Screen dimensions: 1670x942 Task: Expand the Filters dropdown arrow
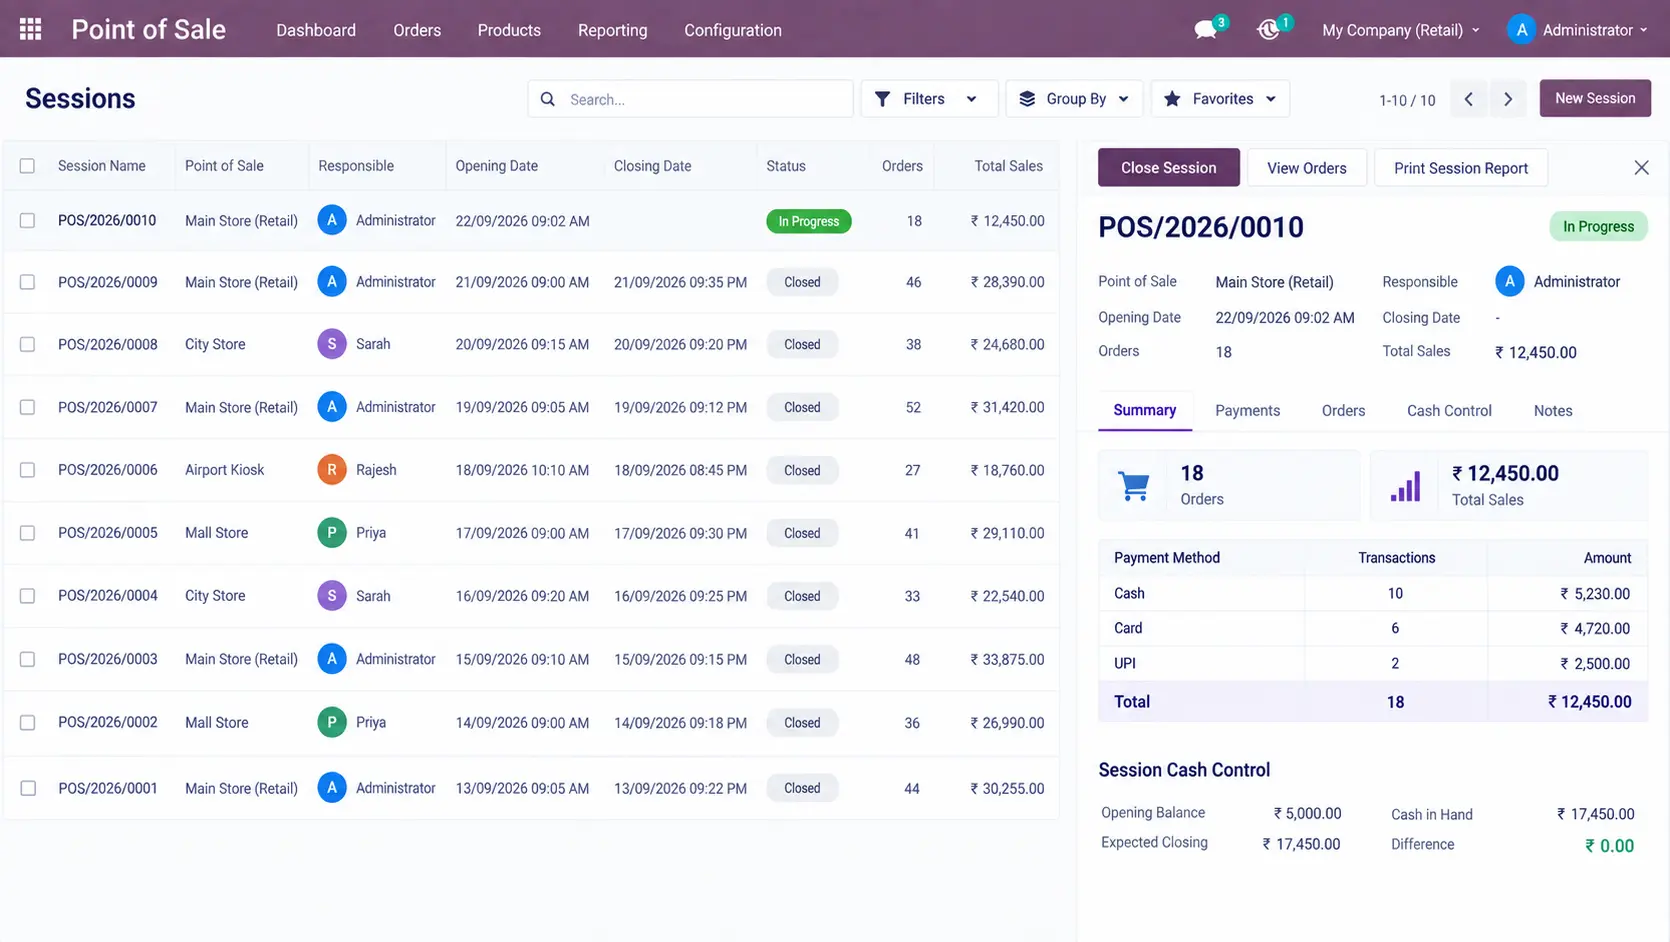(971, 99)
